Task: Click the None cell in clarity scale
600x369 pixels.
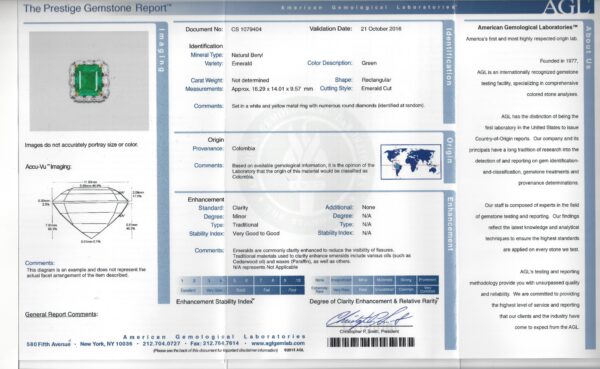Action: [320, 280]
